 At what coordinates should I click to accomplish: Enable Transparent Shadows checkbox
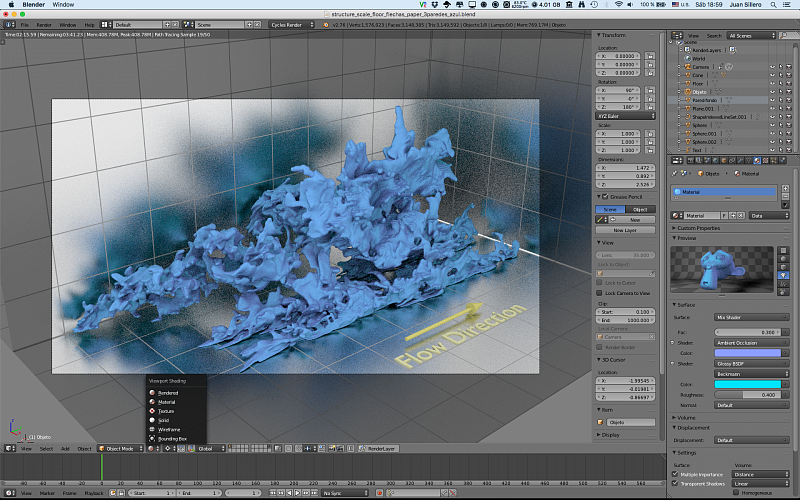point(676,482)
